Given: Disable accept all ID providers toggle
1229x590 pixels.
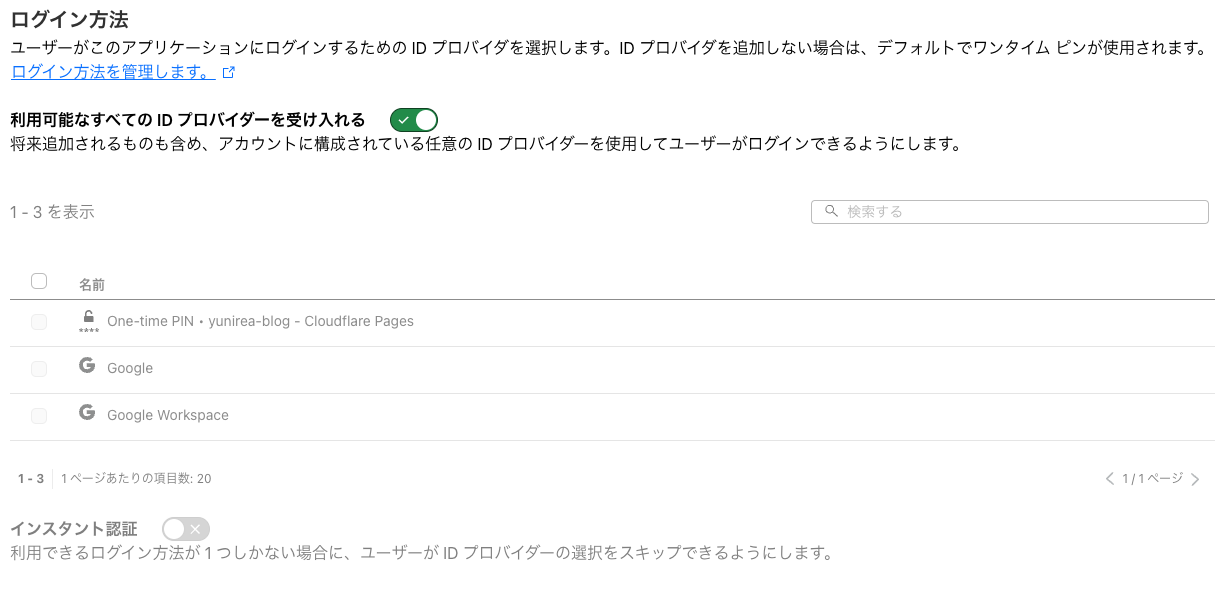Looking at the screenshot, I should pos(414,120).
